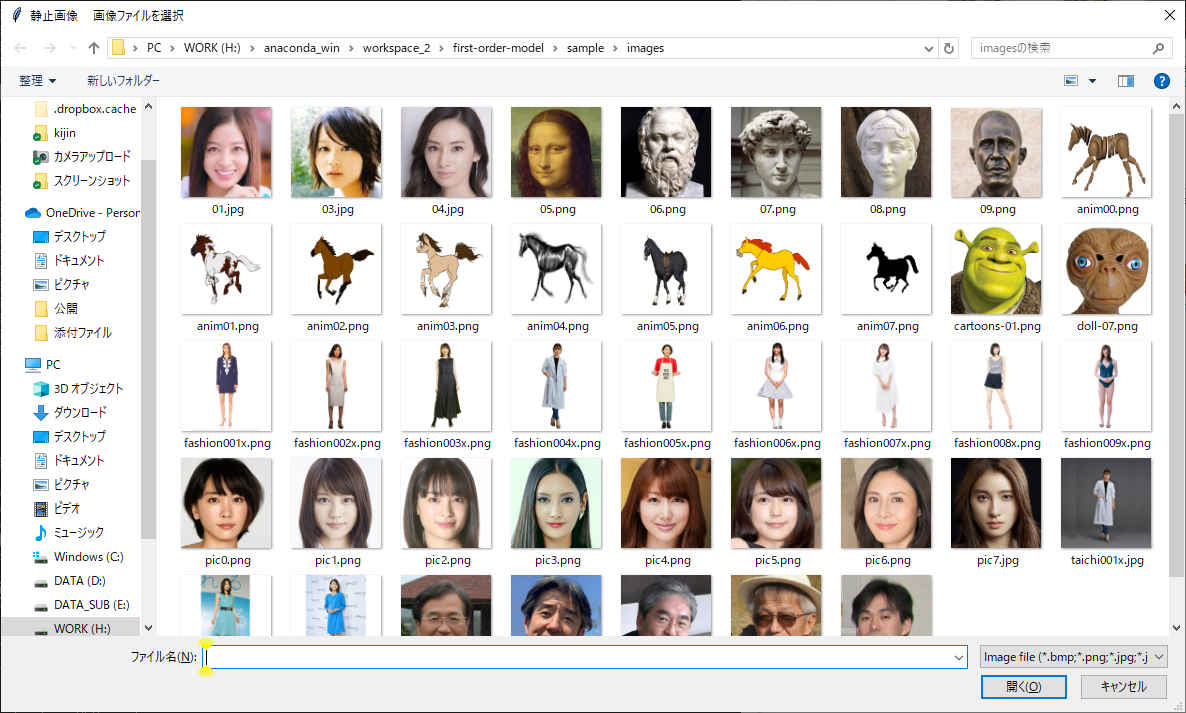The width and height of the screenshot is (1186, 713).
Task: Click the 開く(O) button
Action: coord(1023,687)
